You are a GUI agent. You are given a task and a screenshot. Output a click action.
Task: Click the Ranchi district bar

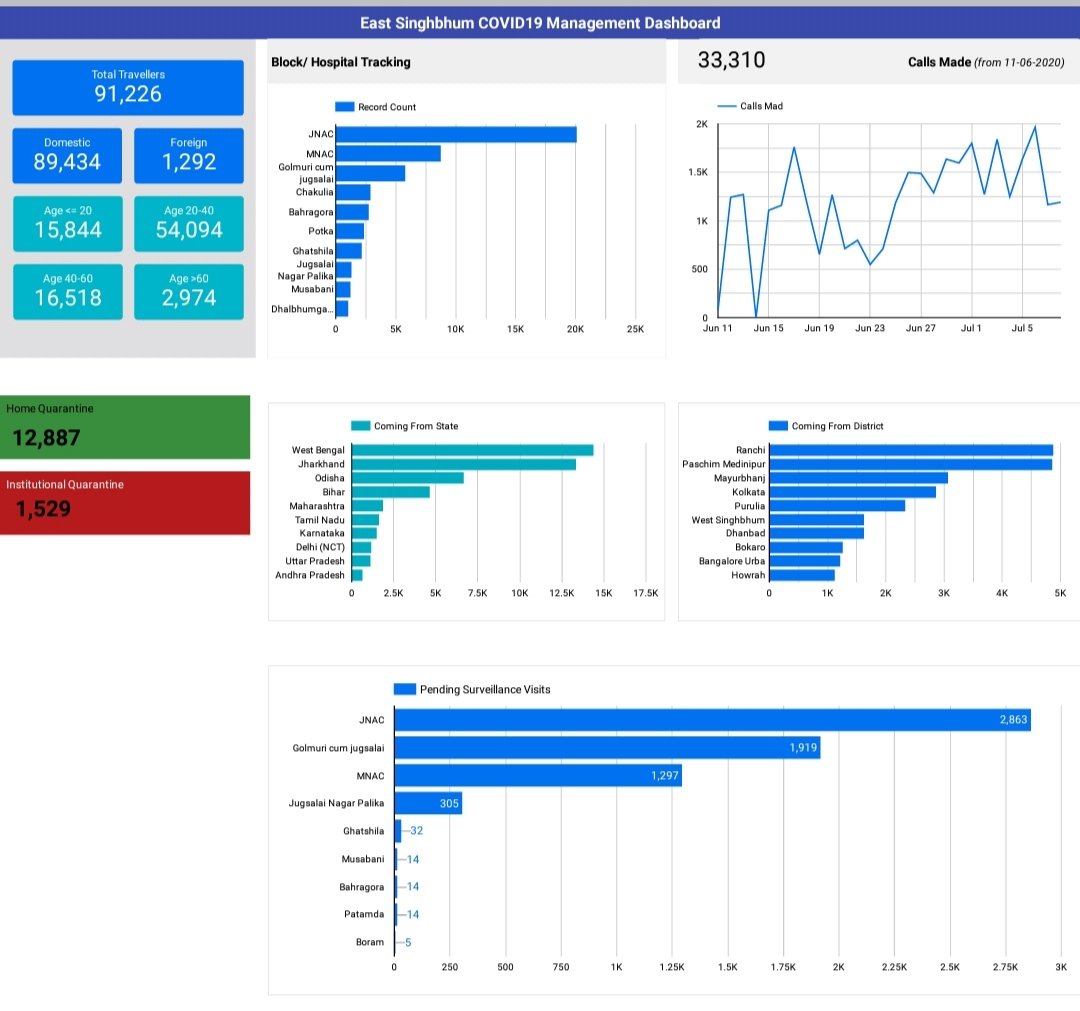click(x=911, y=450)
